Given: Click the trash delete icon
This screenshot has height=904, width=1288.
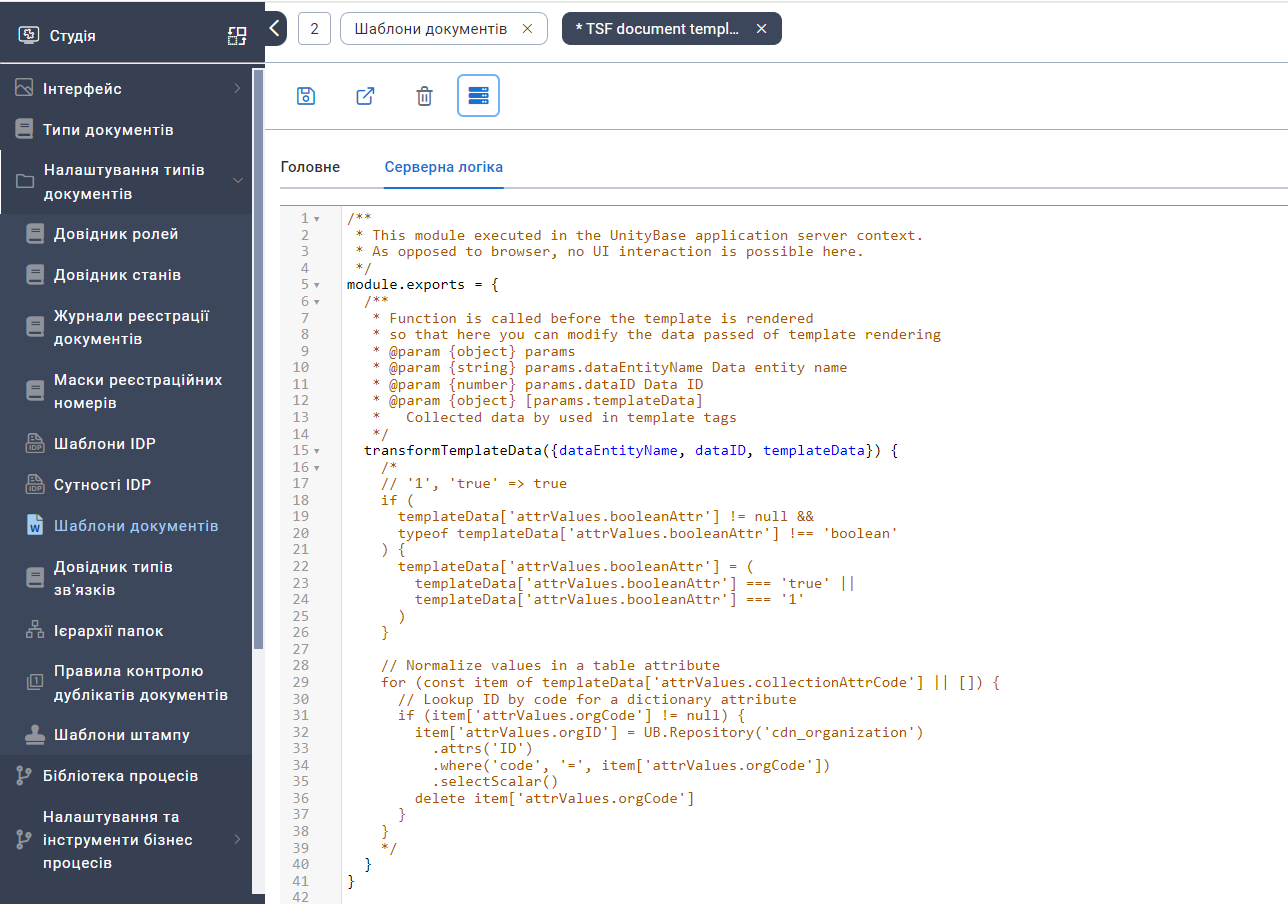Looking at the screenshot, I should [424, 96].
